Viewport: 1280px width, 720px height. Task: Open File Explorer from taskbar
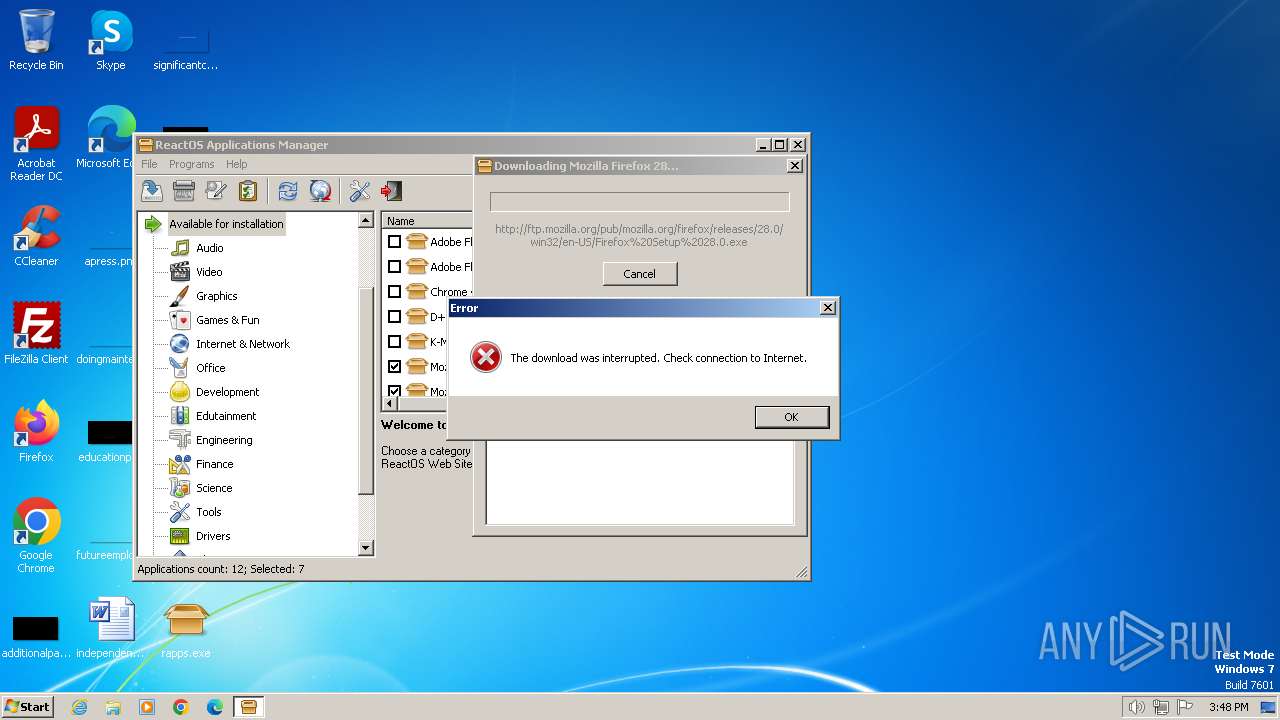pos(113,707)
